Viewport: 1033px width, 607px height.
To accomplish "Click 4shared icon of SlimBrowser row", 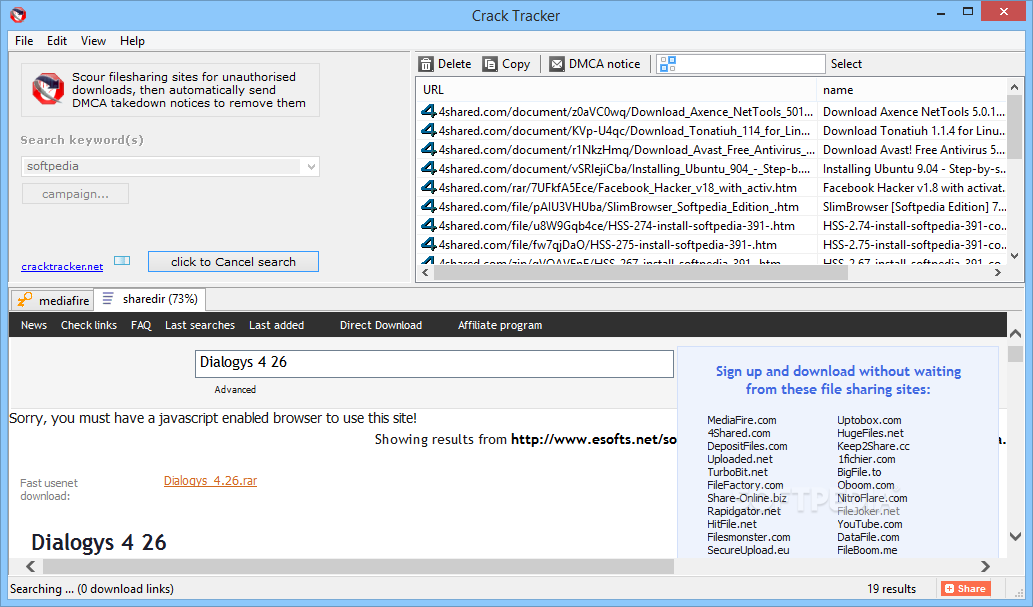I will pyautogui.click(x=429, y=206).
